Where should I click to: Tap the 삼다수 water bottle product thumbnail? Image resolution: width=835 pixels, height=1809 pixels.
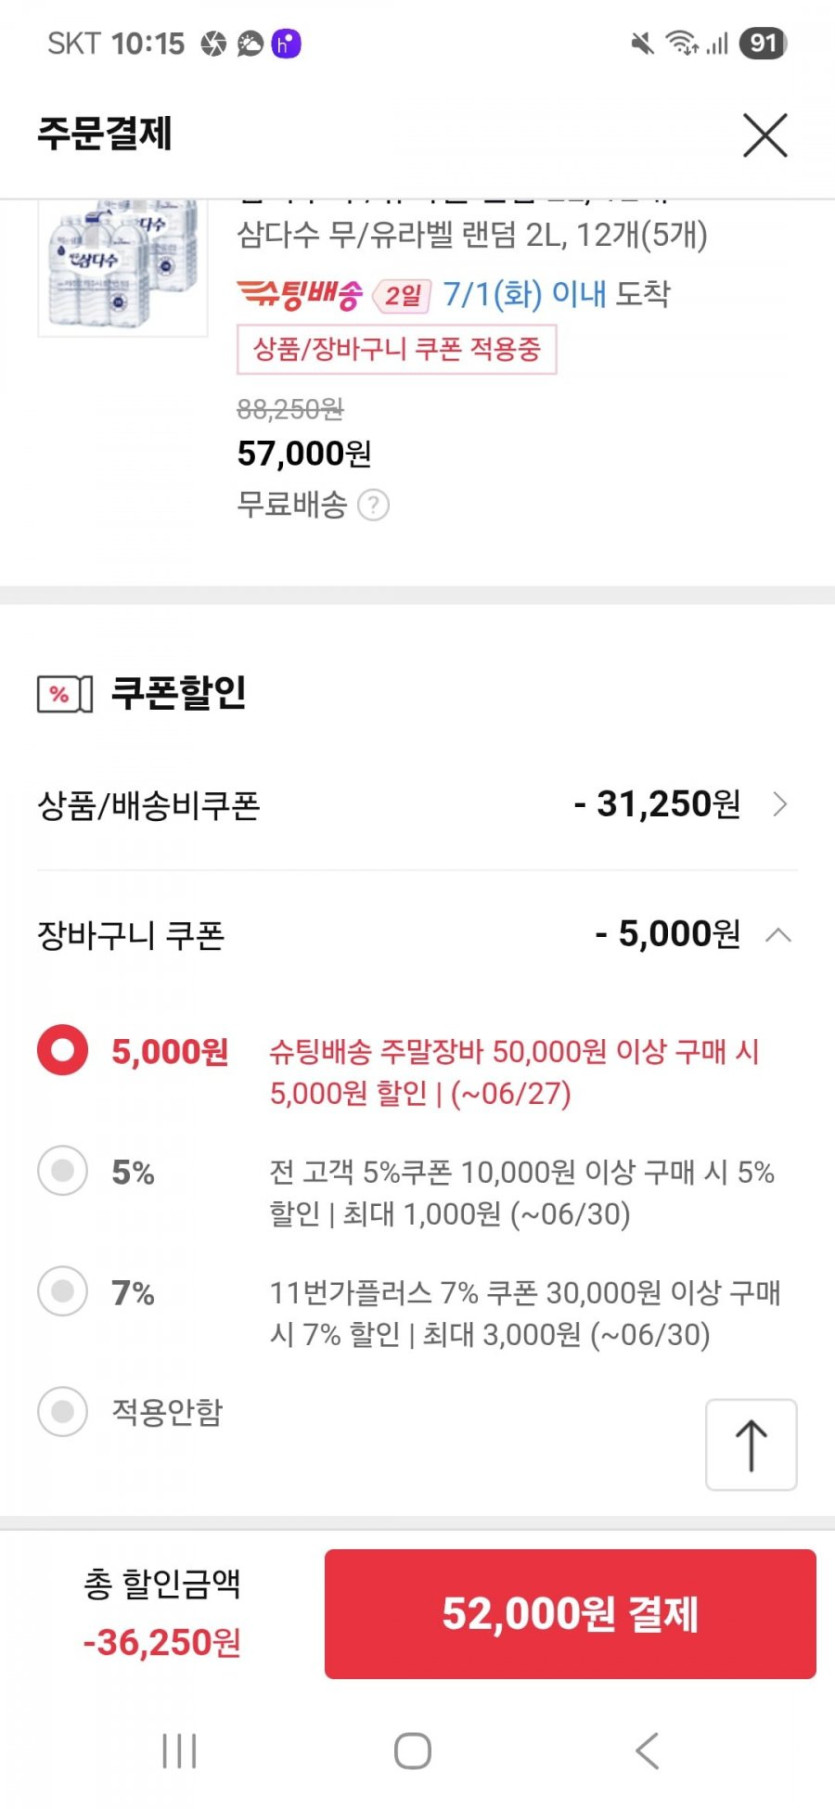tap(122, 267)
